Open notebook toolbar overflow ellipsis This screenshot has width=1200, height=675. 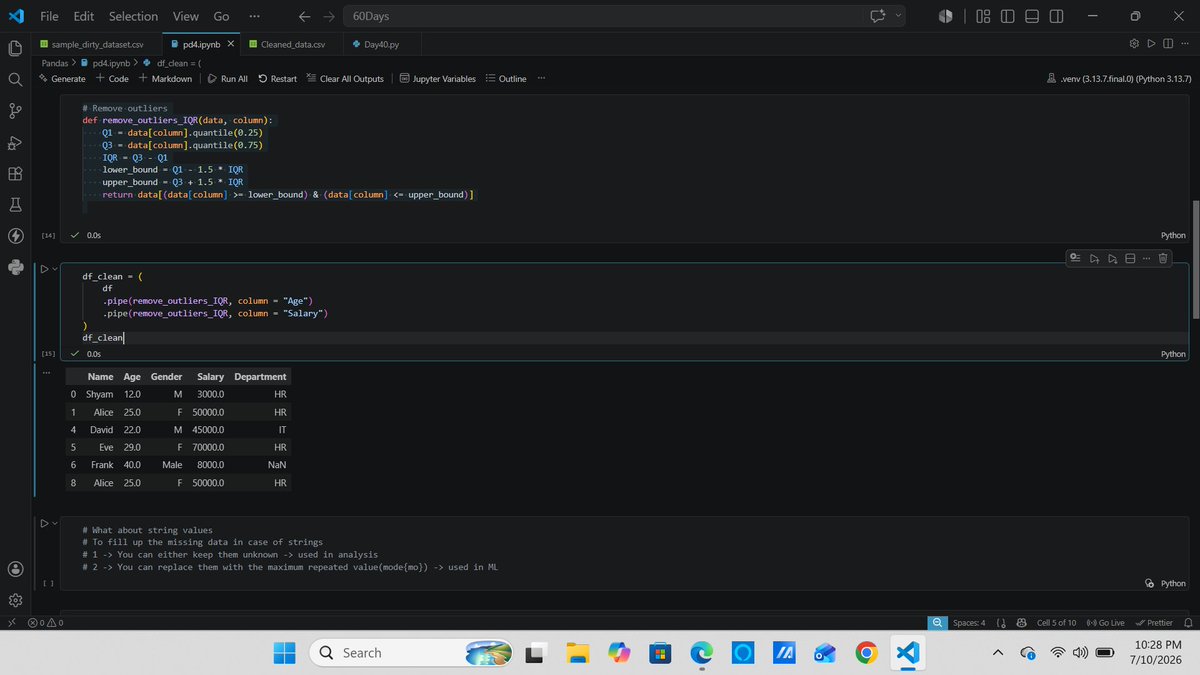[x=541, y=79]
